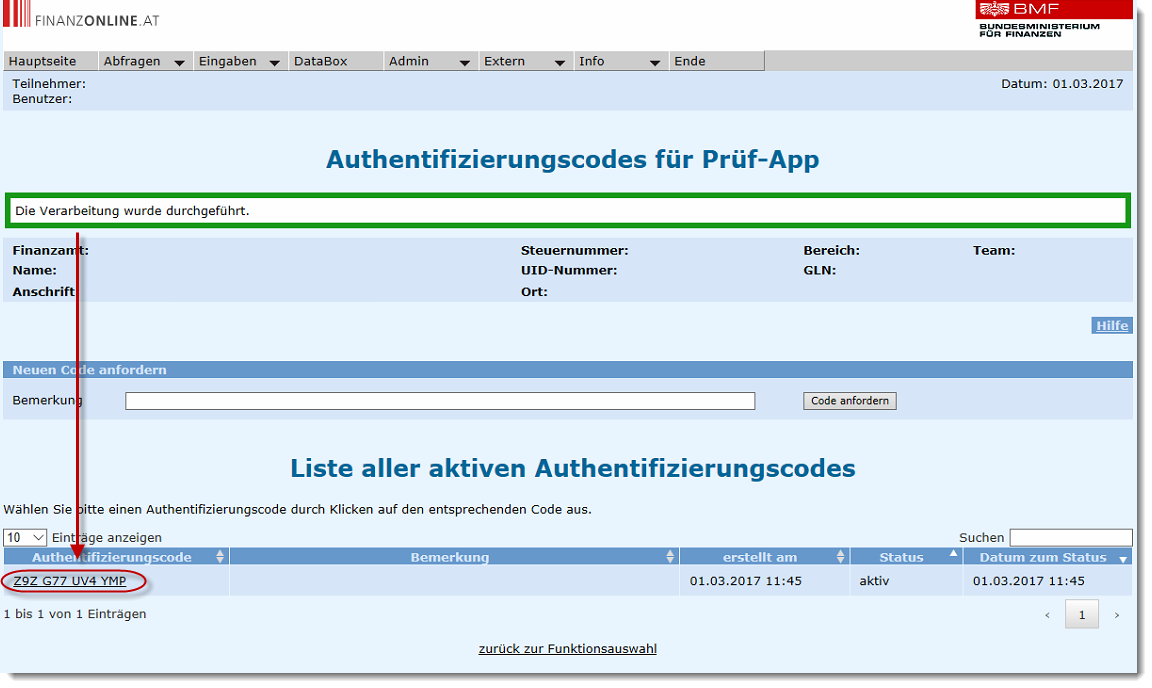Sort by 'erstellt am' column arrows
Viewport: 1152px width, 688px height.
(x=841, y=557)
